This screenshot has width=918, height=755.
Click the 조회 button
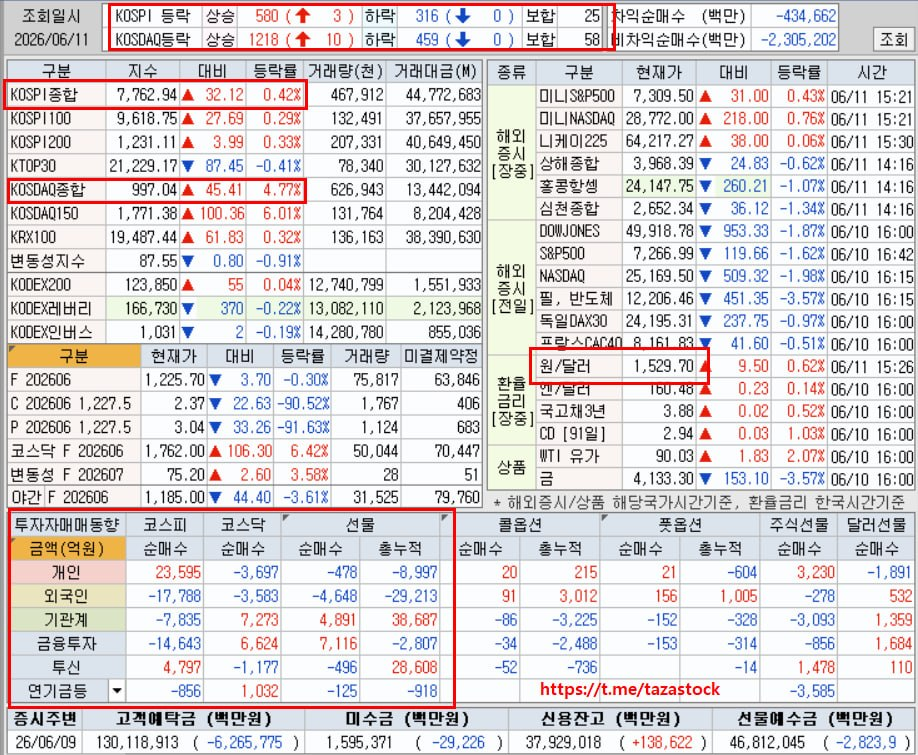[893, 39]
